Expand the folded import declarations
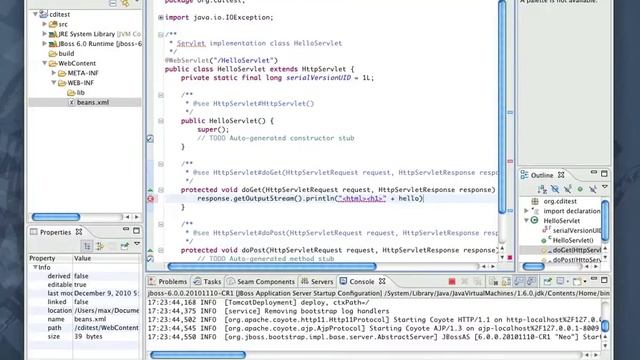The image size is (640, 360). 161,18
